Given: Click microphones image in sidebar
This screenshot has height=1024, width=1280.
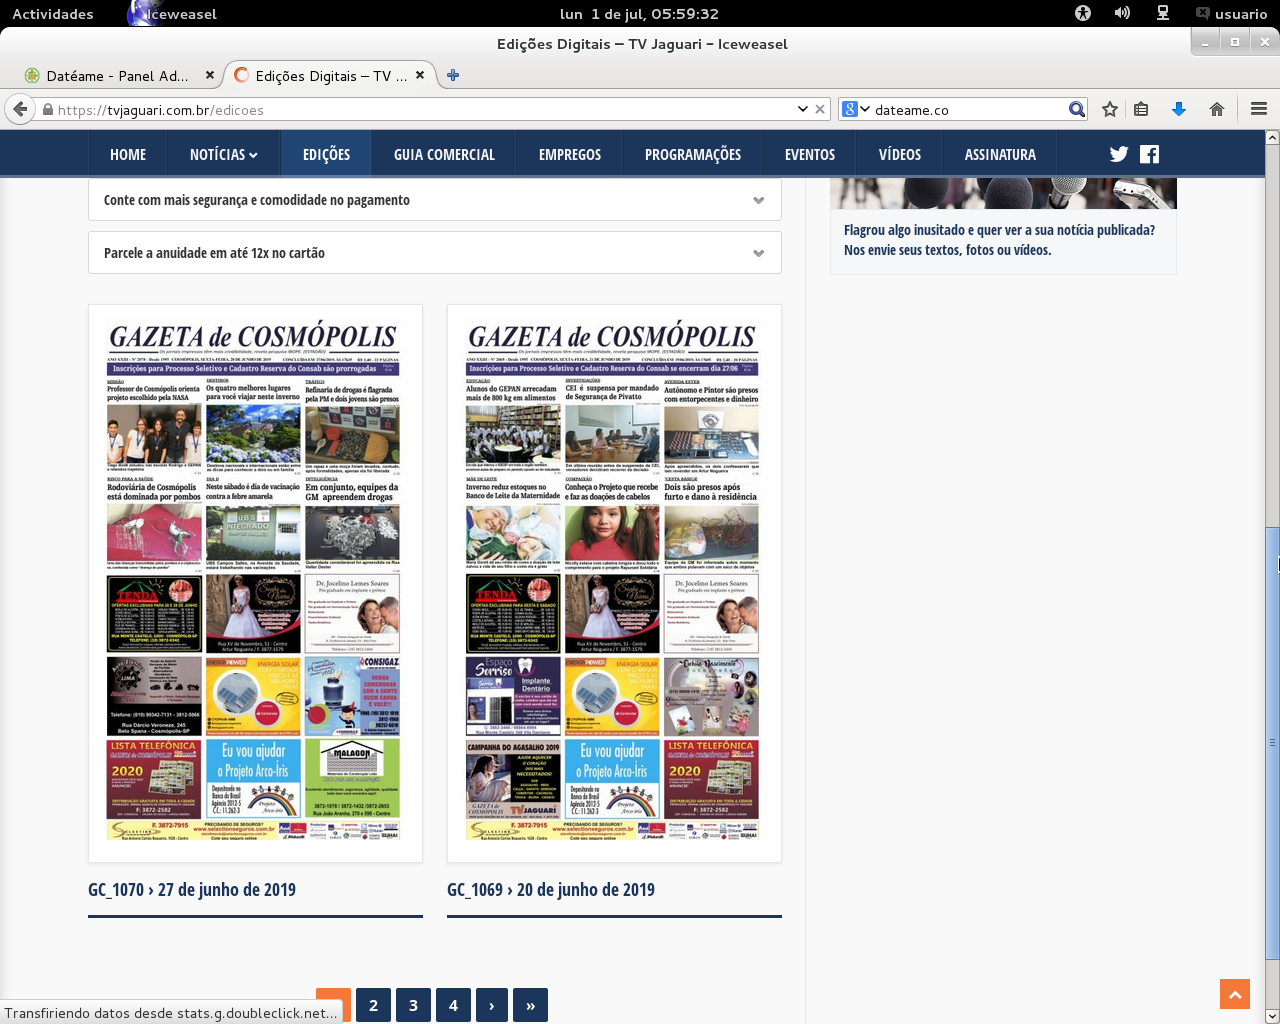Looking at the screenshot, I should click(1003, 193).
